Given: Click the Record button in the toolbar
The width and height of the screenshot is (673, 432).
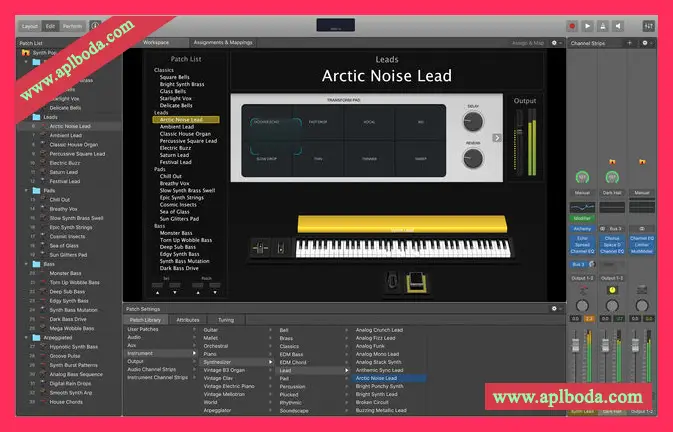Looking at the screenshot, I should point(572,24).
